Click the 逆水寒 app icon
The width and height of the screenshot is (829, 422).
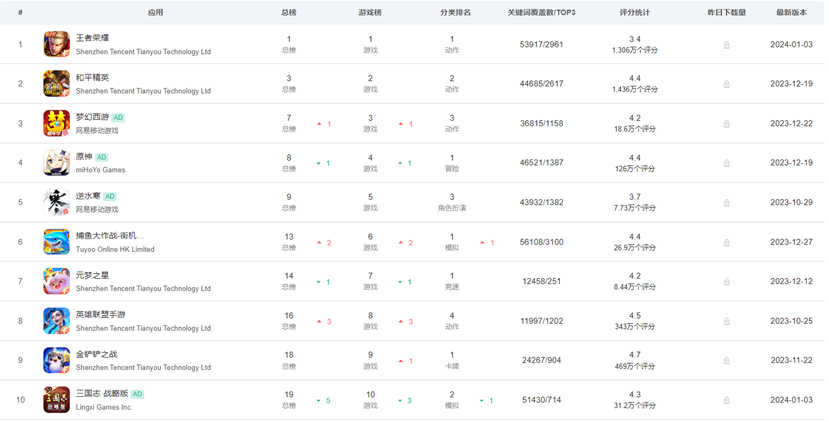pyautogui.click(x=56, y=202)
